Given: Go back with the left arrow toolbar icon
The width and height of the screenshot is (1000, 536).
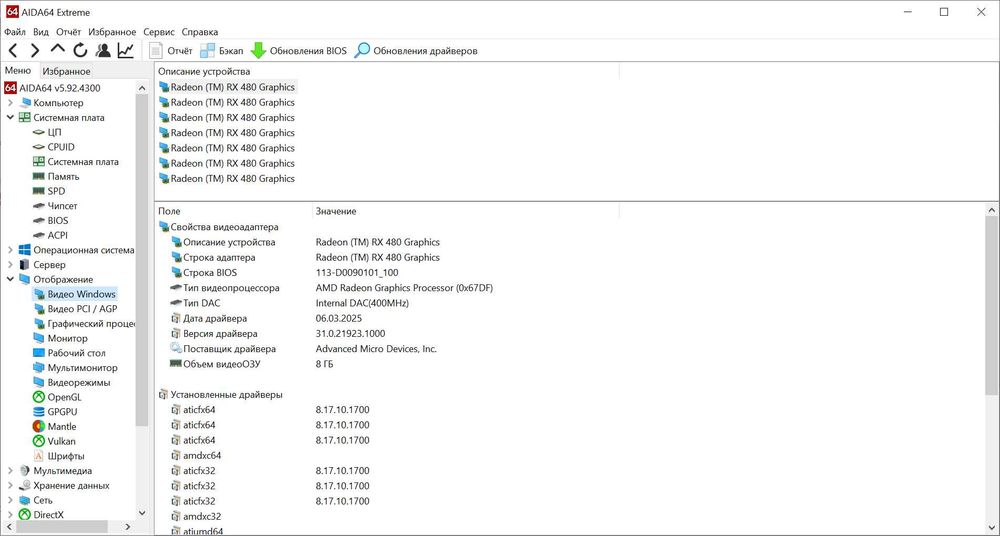Looking at the screenshot, I should [12, 50].
